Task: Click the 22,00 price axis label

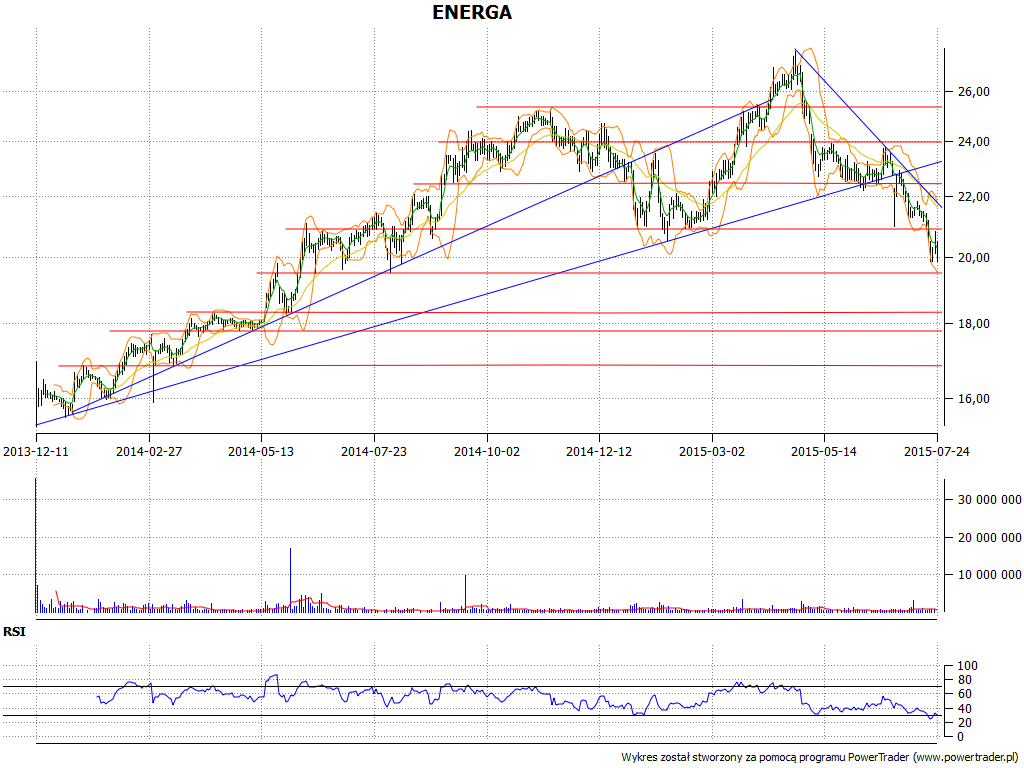Action: 974,197
